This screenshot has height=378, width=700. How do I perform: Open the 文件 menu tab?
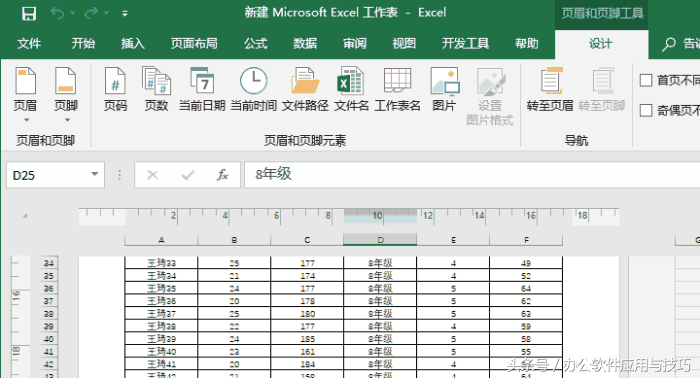pyautogui.click(x=29, y=43)
